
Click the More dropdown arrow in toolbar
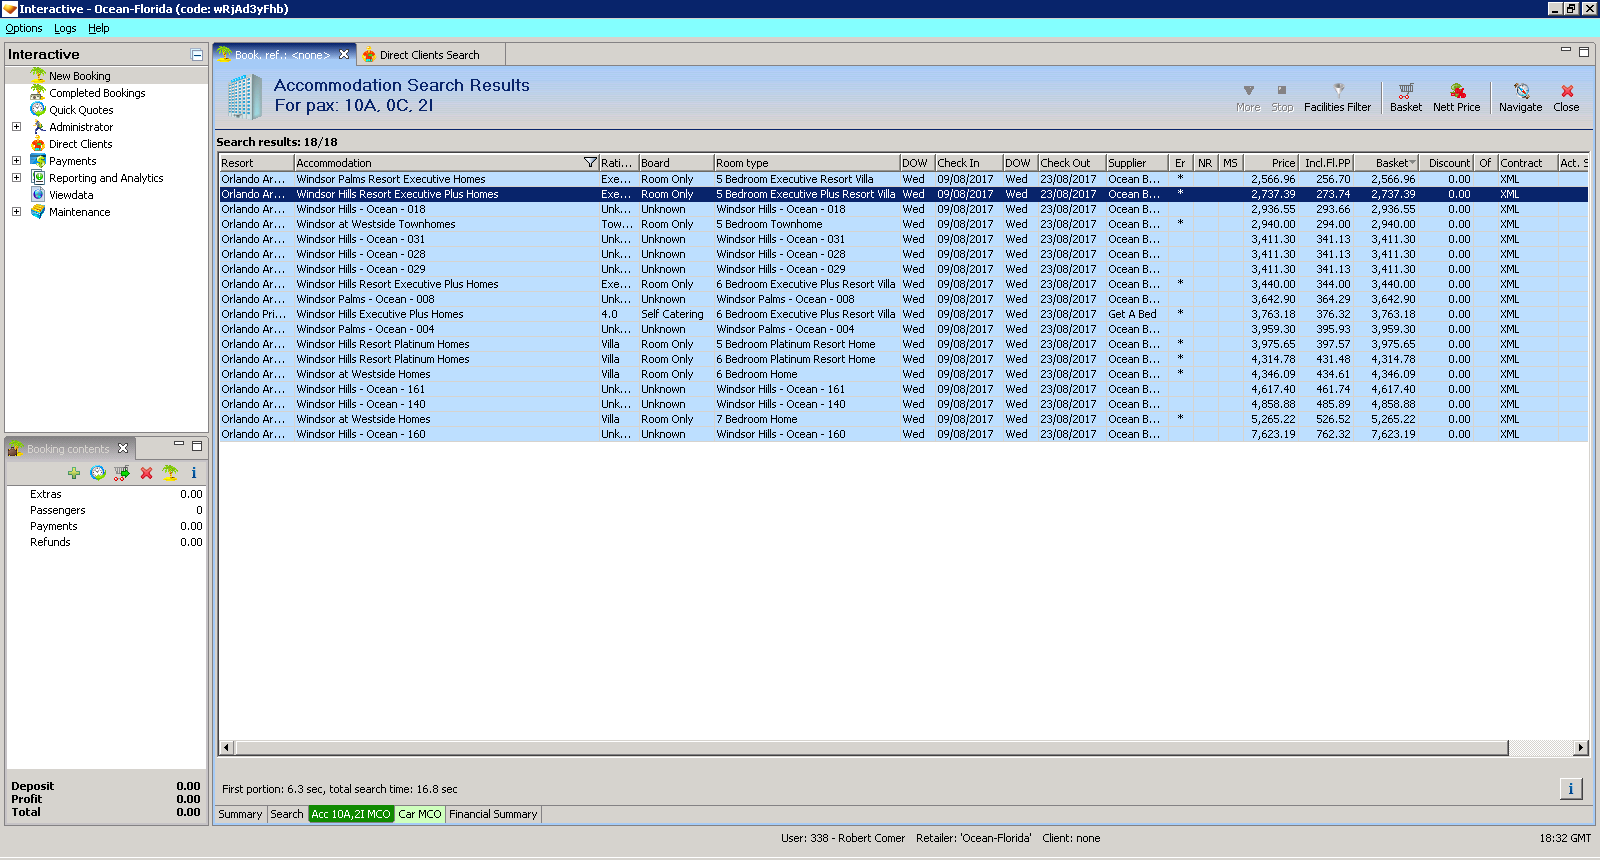click(1248, 97)
